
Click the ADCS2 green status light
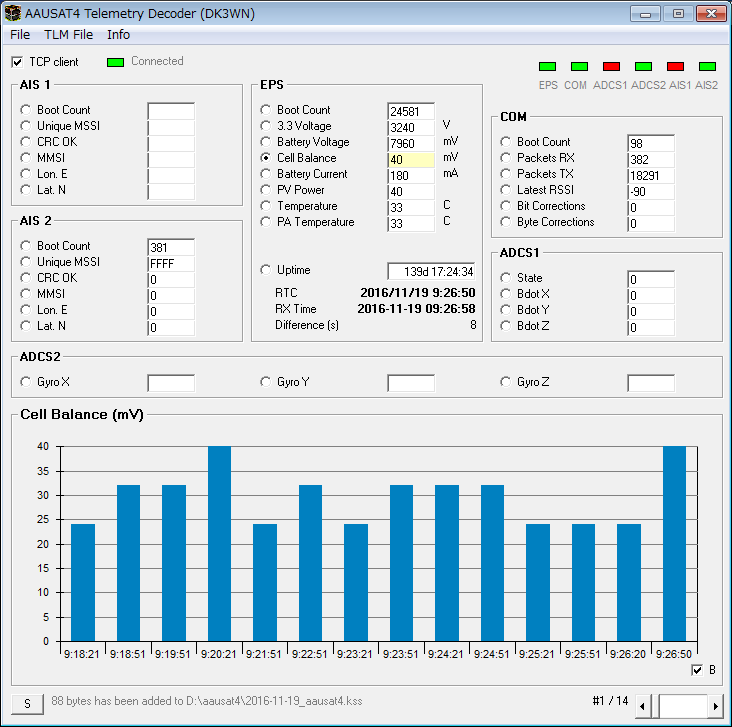coord(643,66)
